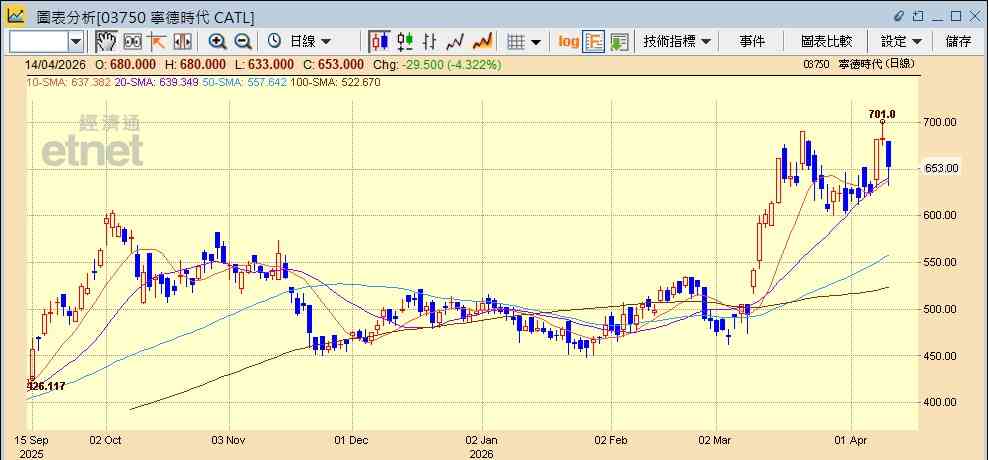Click the 600.00 price axis label

tap(941, 215)
